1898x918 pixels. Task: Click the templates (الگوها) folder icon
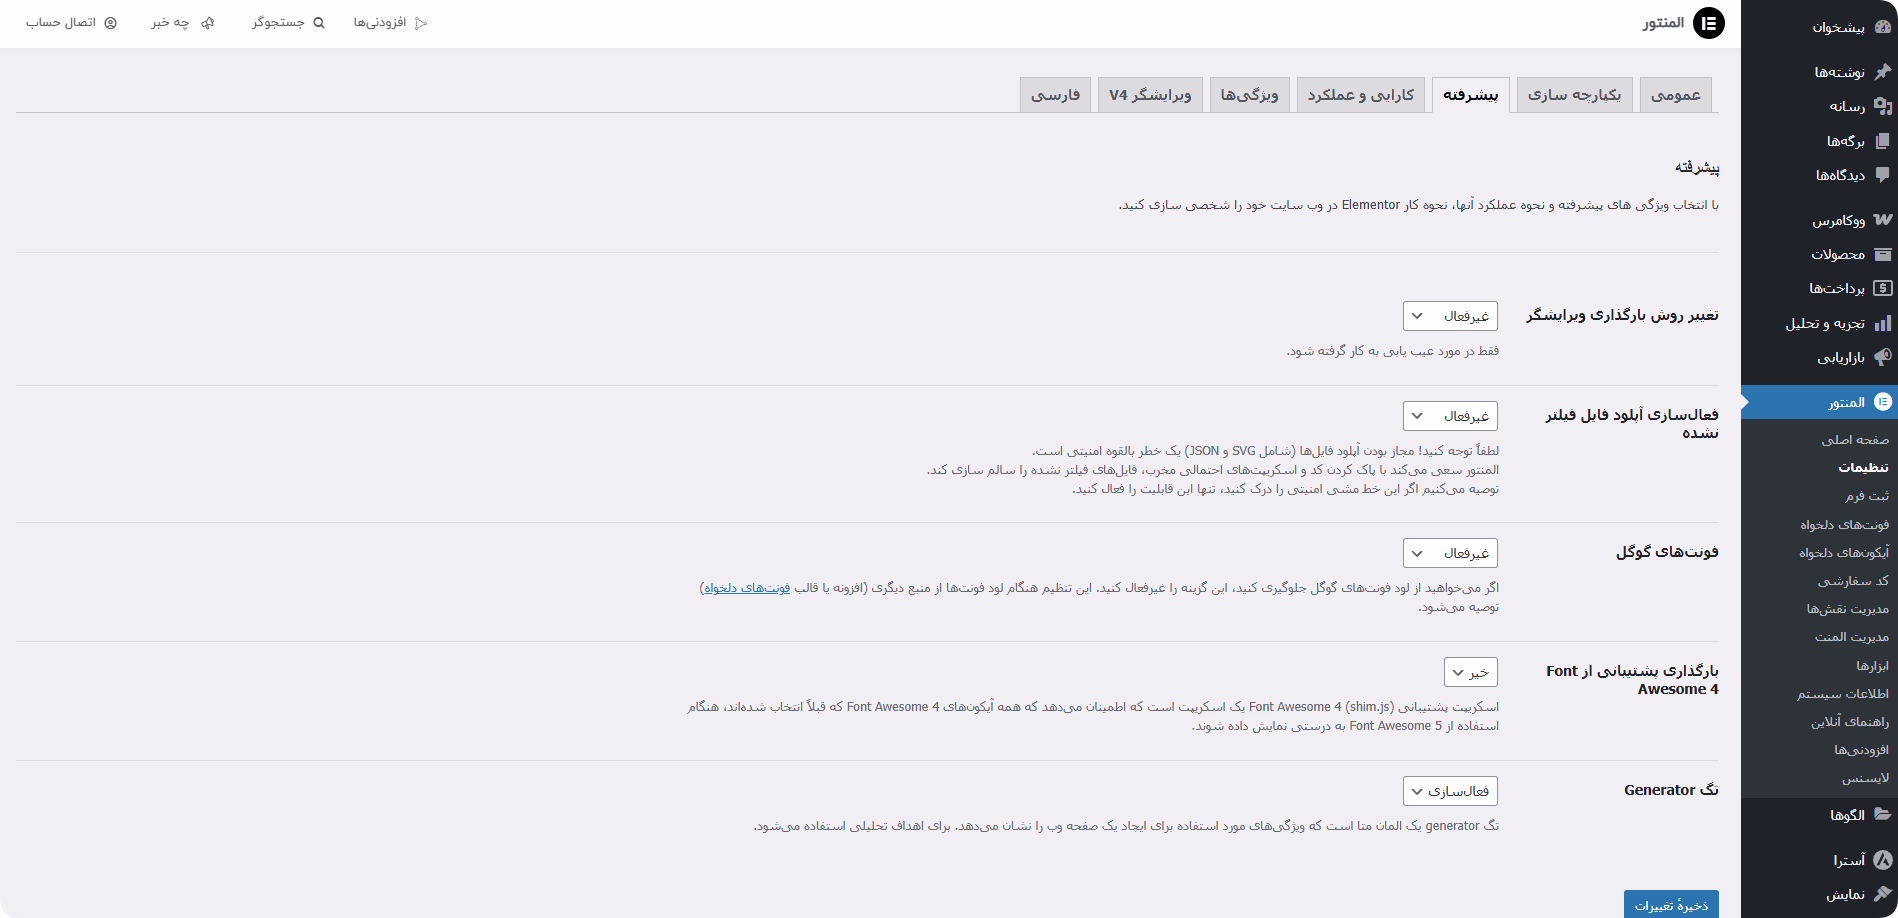click(x=1883, y=815)
